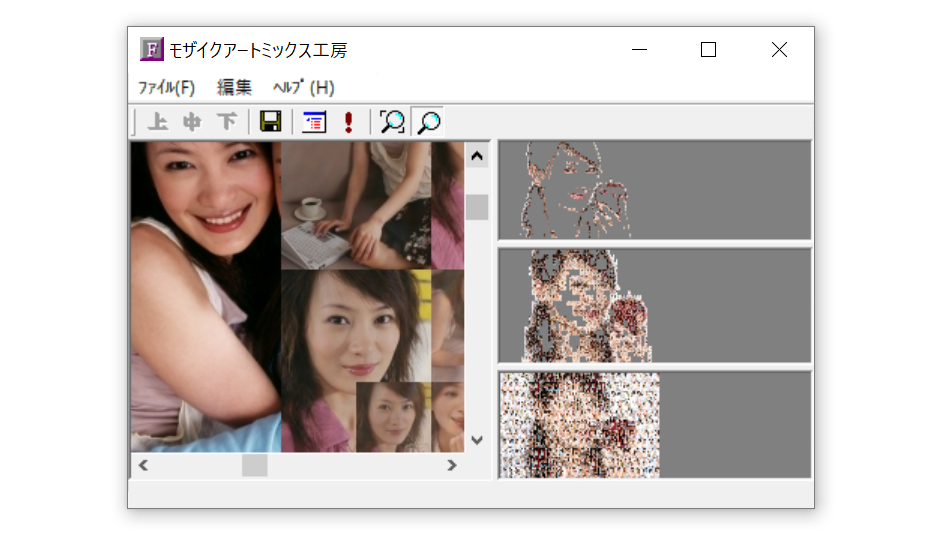The width and height of the screenshot is (950, 540).
Task: Click the vertical scrollbar thumb
Action: pyautogui.click(x=477, y=207)
